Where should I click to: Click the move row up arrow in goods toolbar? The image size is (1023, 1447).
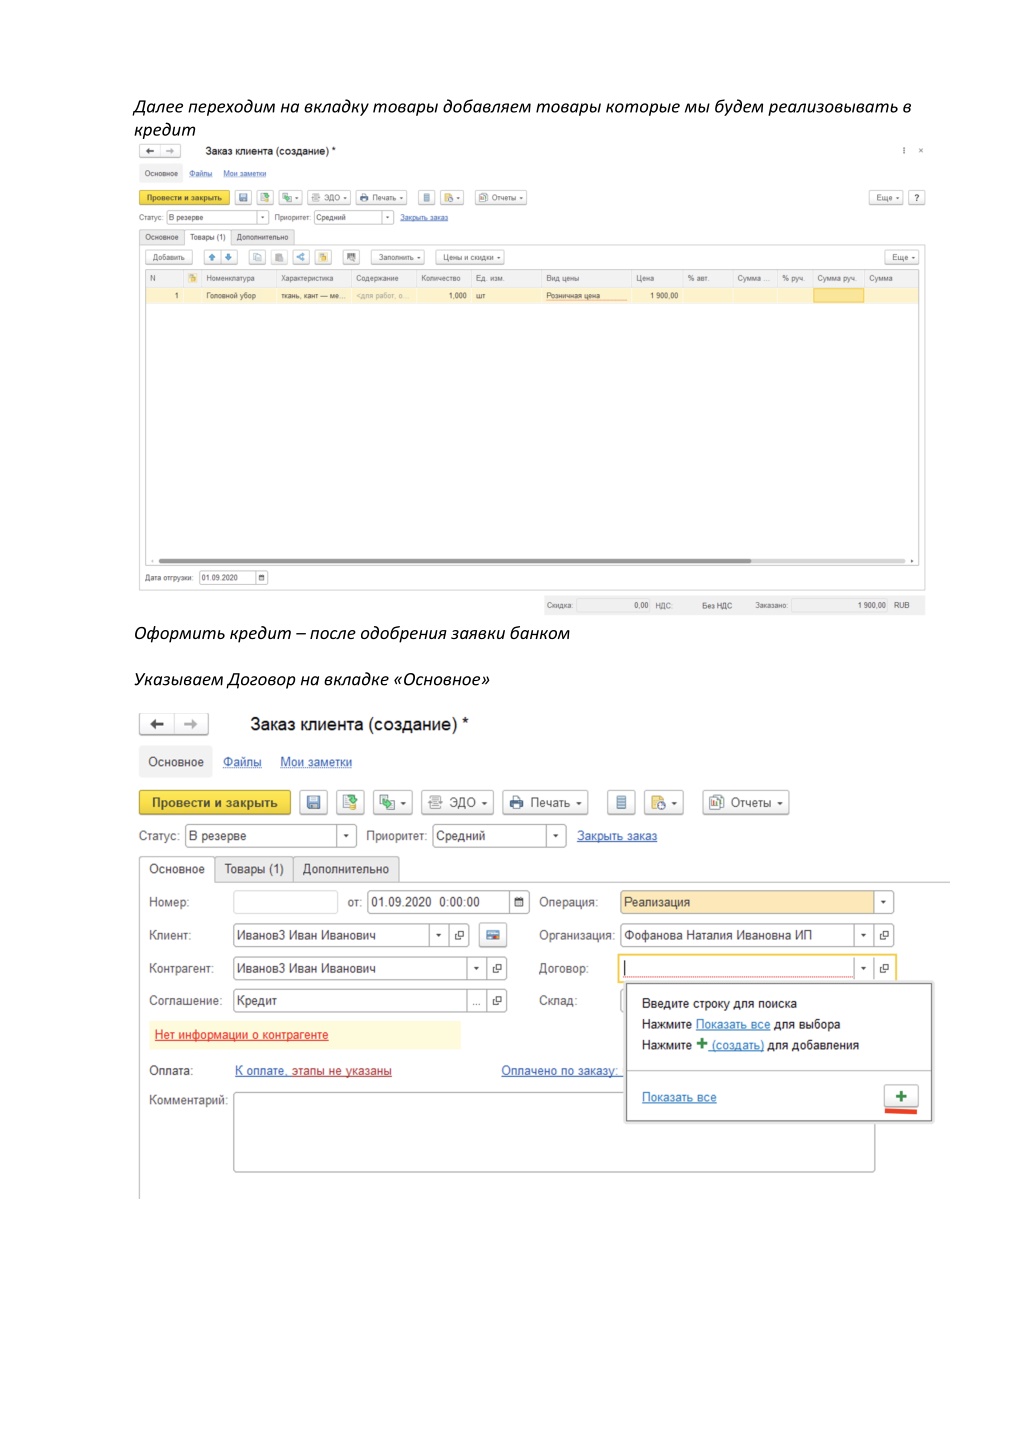212,257
